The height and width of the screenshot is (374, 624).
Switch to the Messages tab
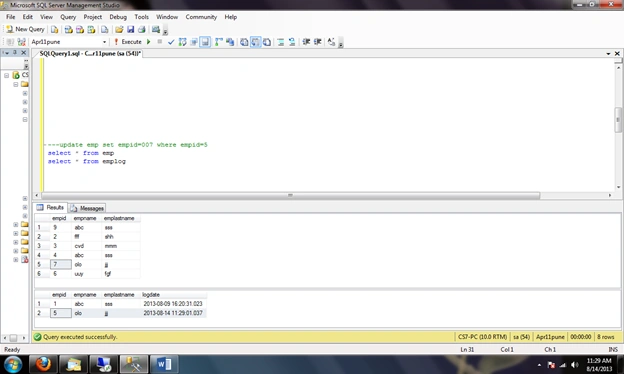coord(87,208)
